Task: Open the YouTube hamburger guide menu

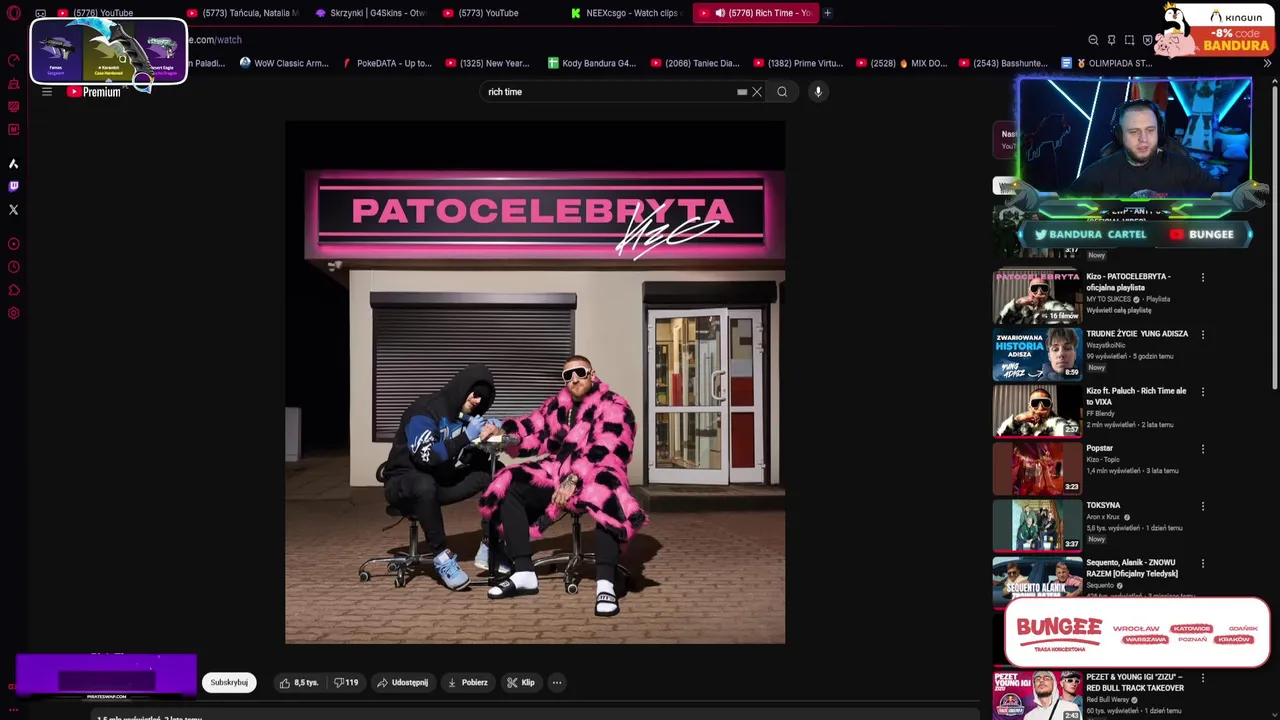Action: coord(46,91)
